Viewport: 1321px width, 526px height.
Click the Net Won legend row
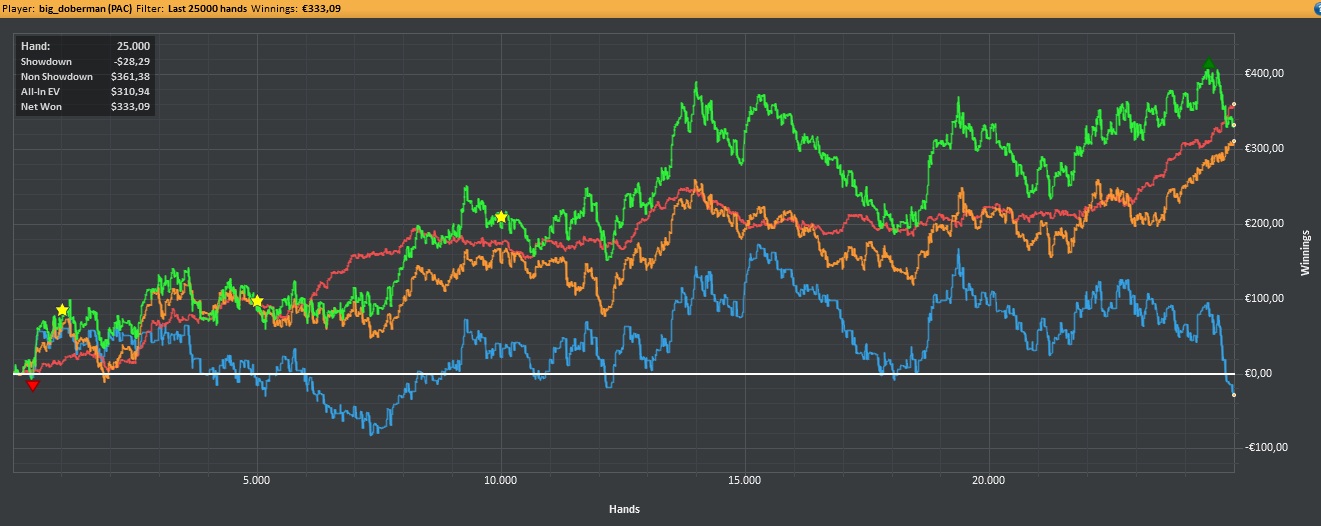(85, 105)
